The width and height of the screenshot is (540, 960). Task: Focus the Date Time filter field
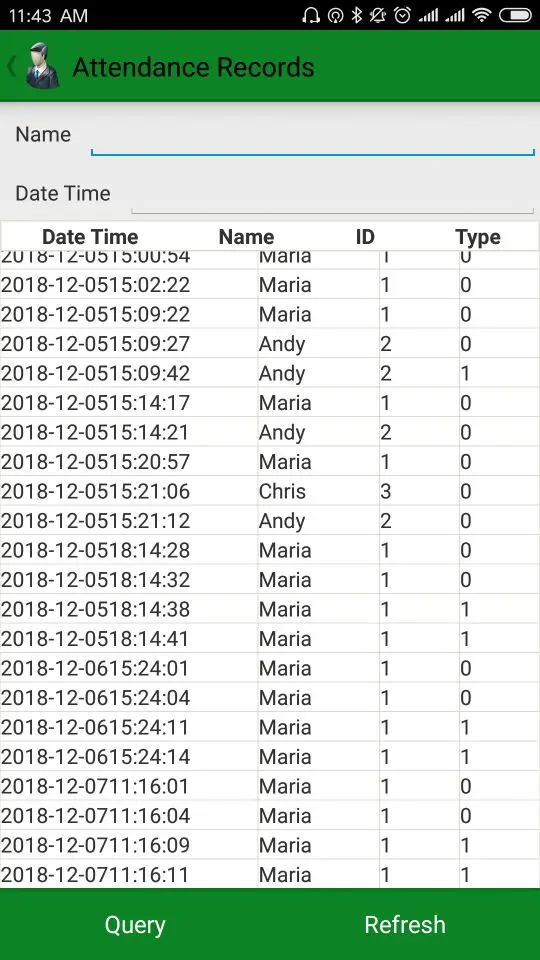pos(333,195)
